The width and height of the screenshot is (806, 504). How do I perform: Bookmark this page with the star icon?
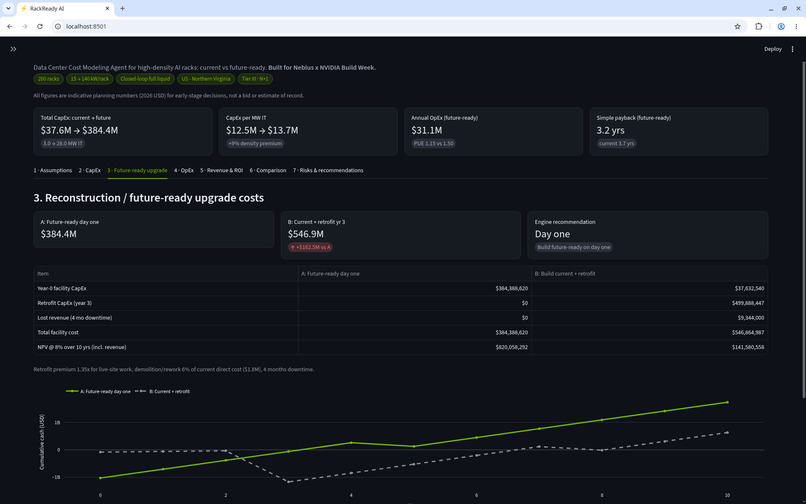[737, 26]
